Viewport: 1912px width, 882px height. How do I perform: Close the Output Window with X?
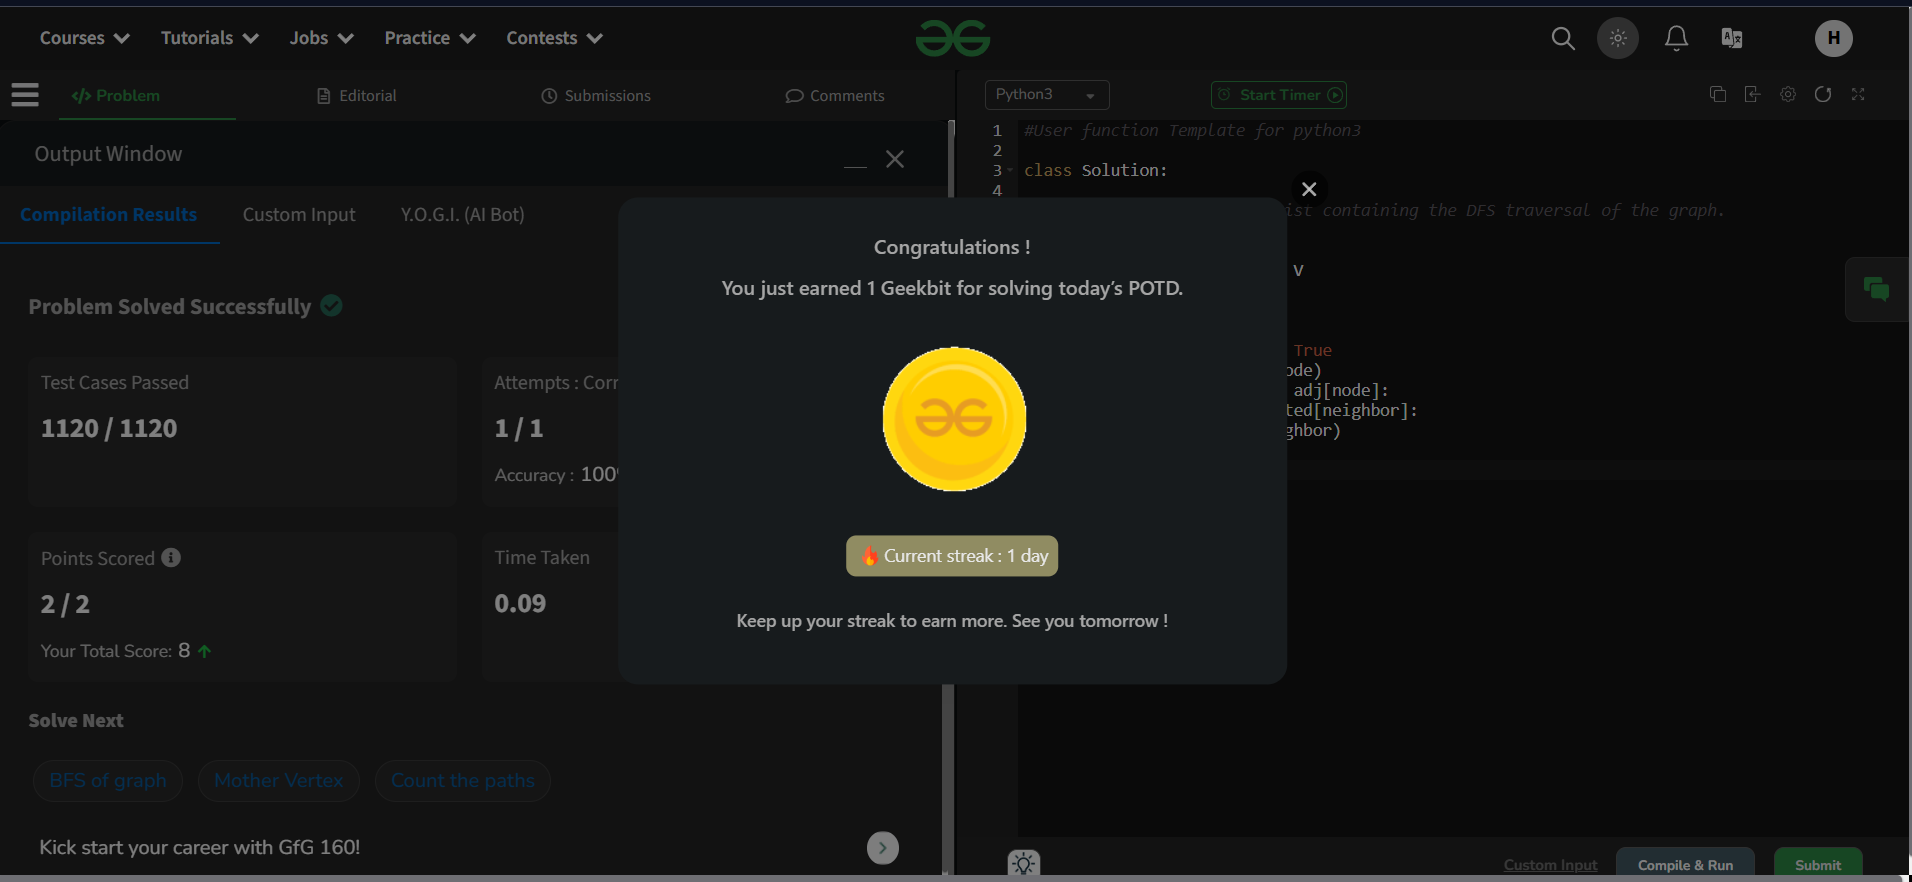pyautogui.click(x=894, y=159)
